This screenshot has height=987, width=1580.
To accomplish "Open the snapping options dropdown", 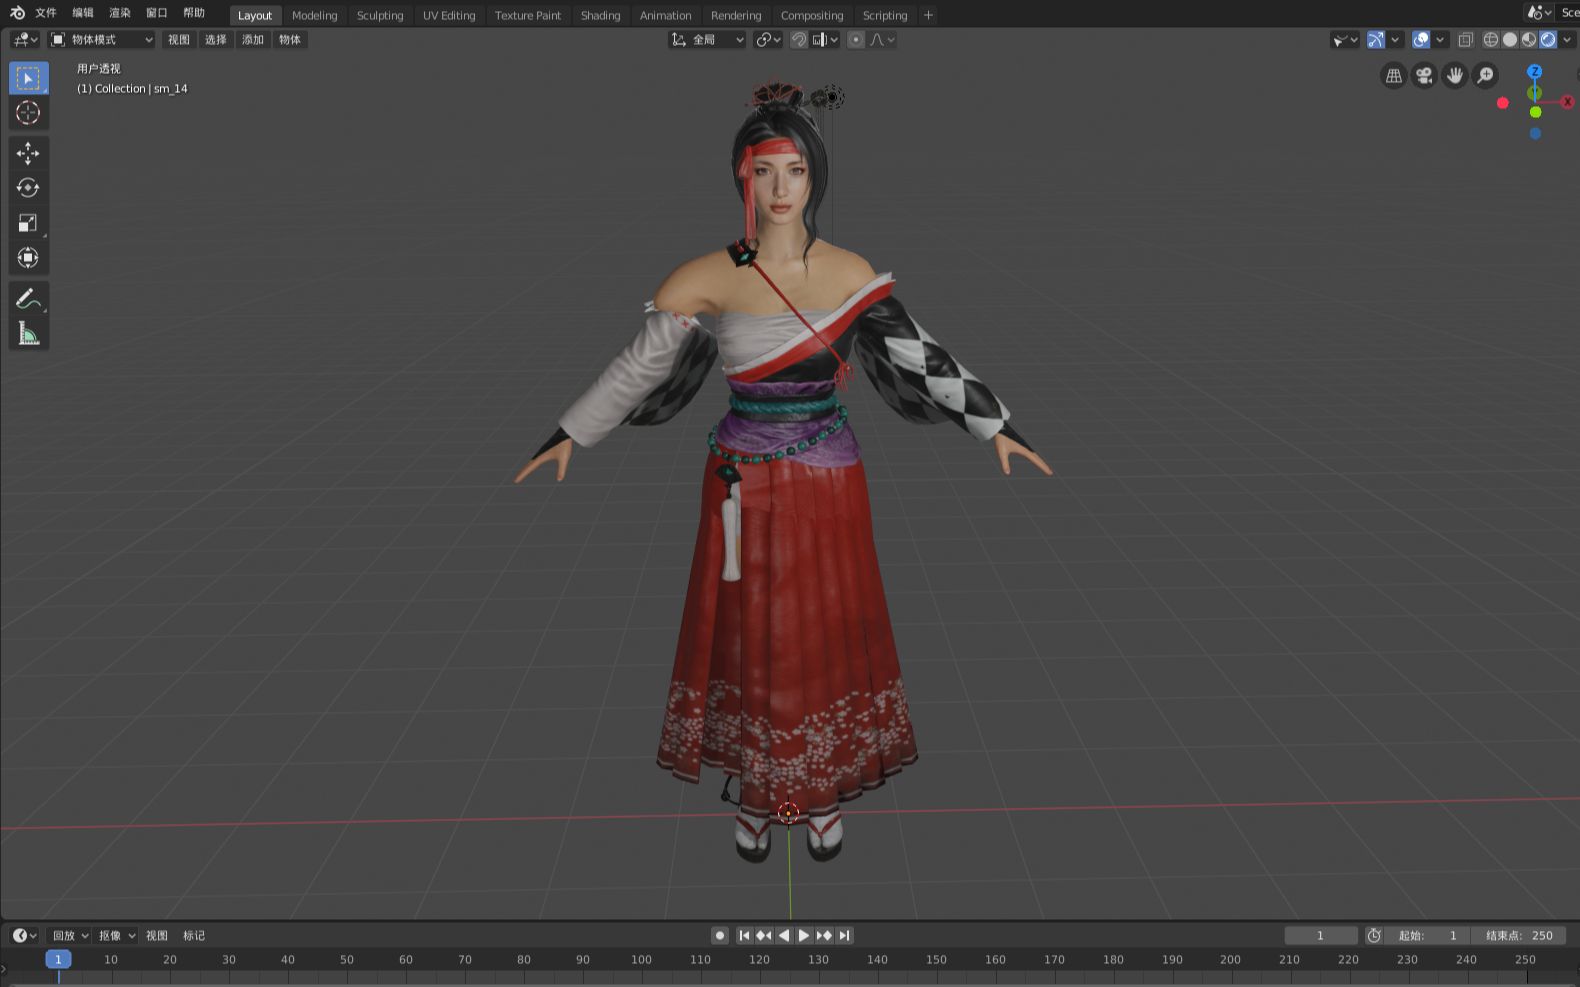I will click(x=825, y=40).
